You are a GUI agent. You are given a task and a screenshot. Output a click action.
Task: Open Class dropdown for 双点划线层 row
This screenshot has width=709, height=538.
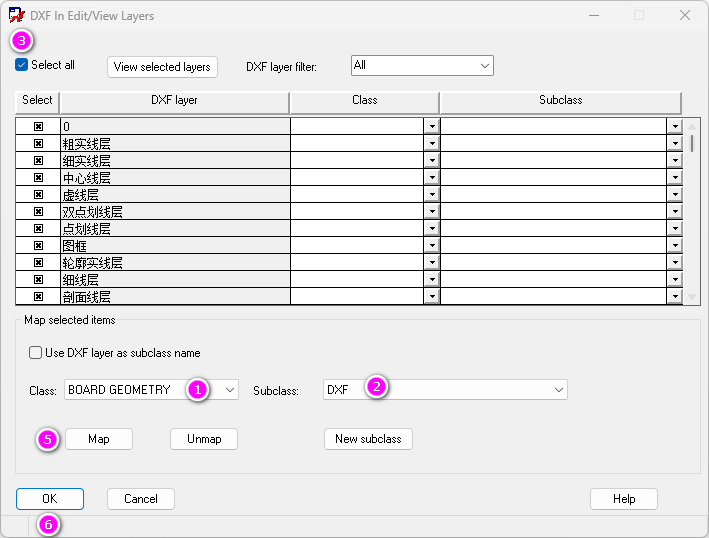(432, 212)
